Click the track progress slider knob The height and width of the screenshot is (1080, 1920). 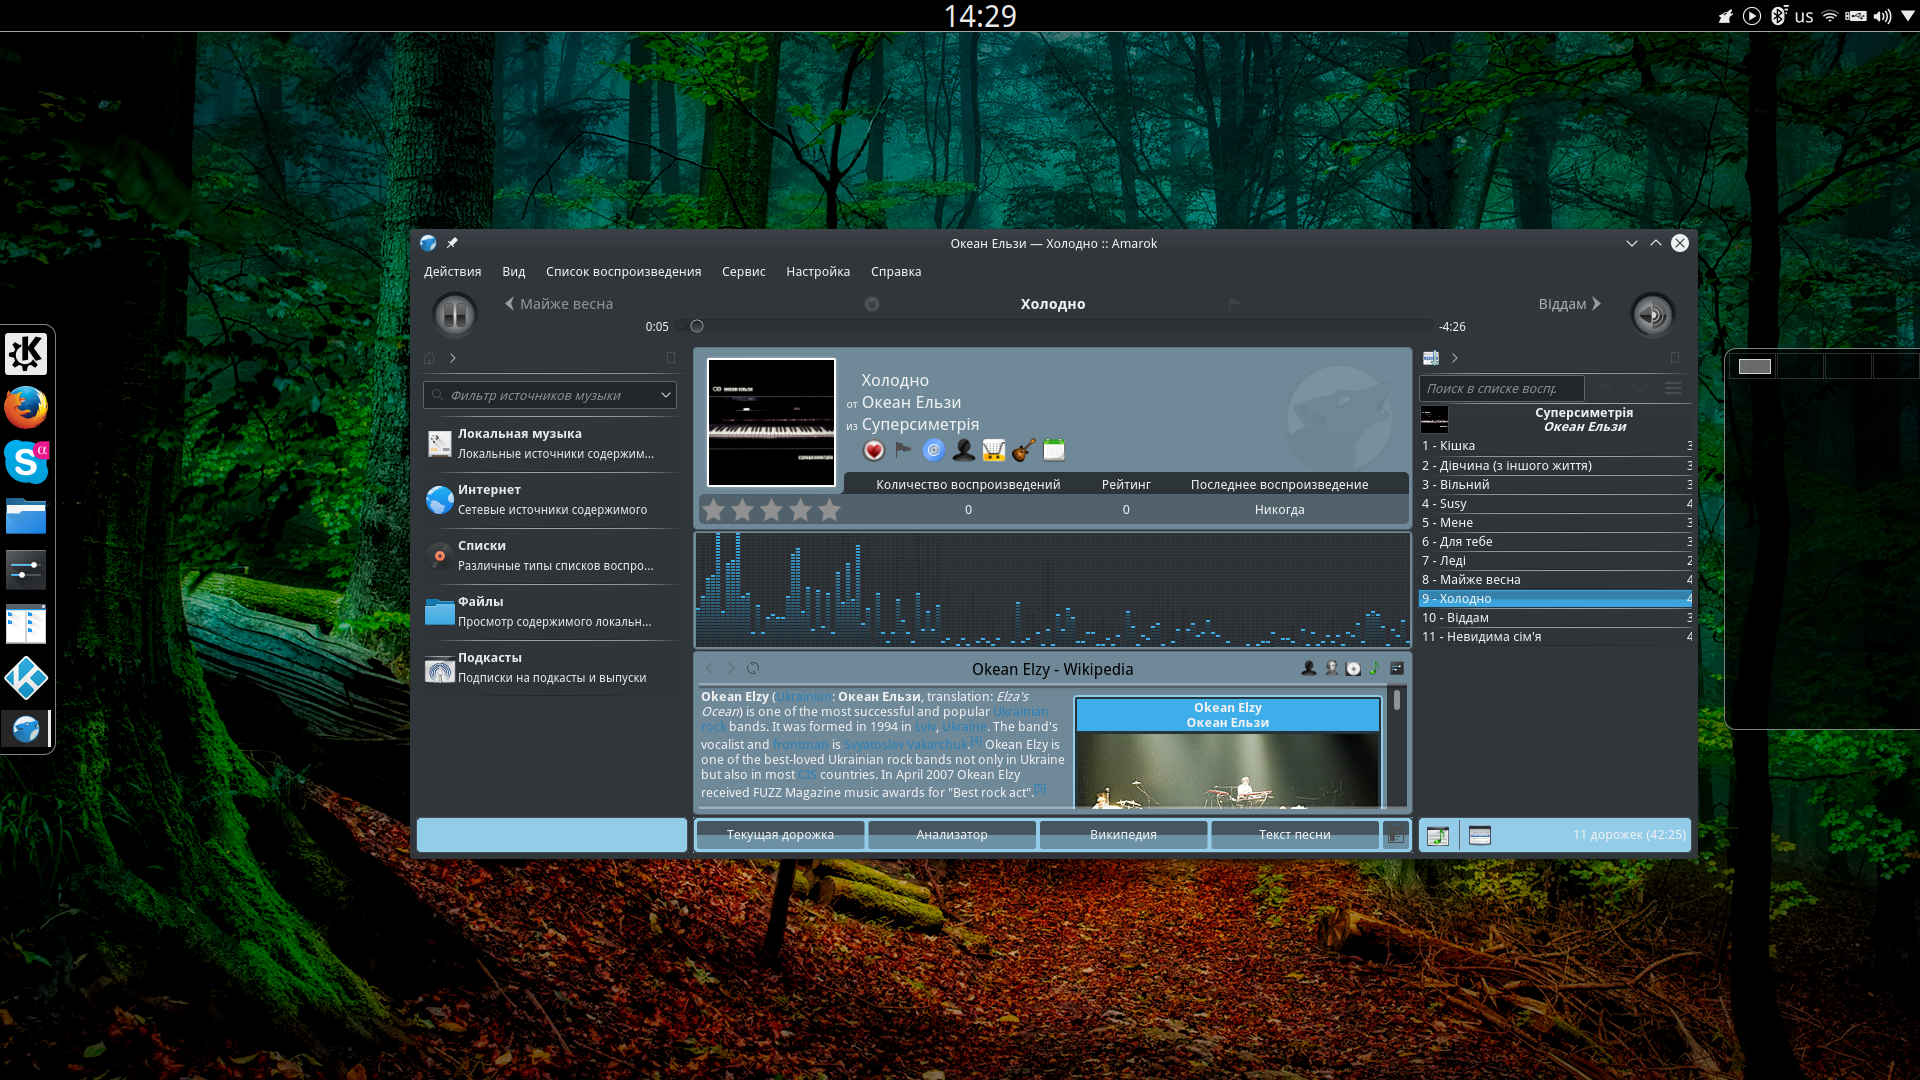[697, 326]
